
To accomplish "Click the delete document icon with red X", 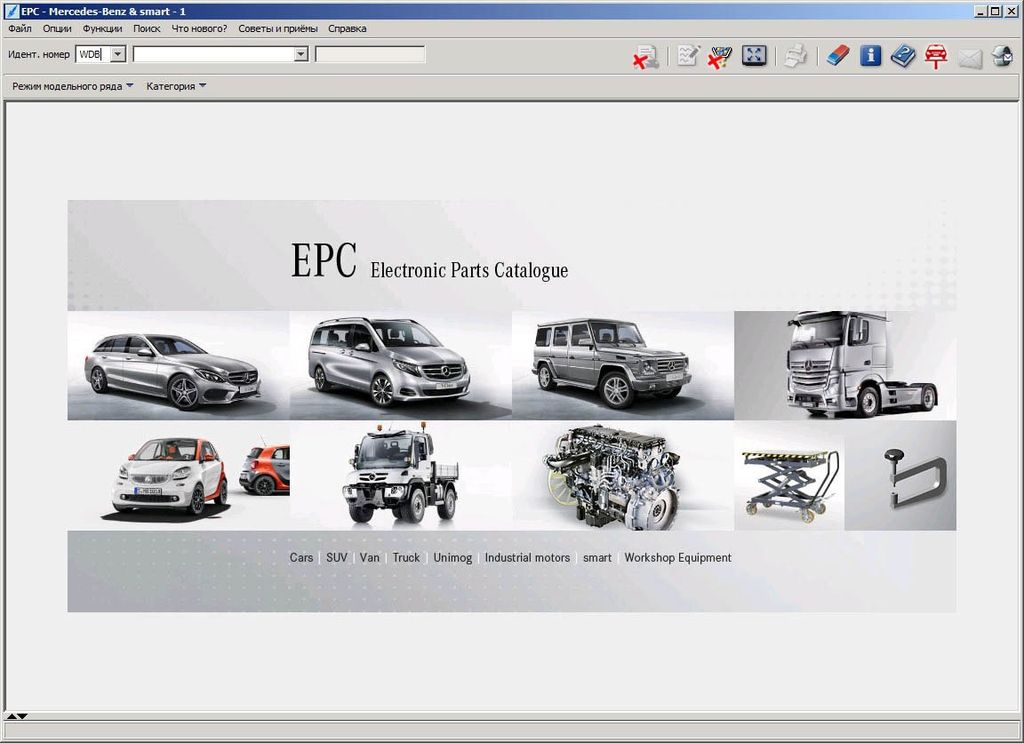I will point(645,56).
